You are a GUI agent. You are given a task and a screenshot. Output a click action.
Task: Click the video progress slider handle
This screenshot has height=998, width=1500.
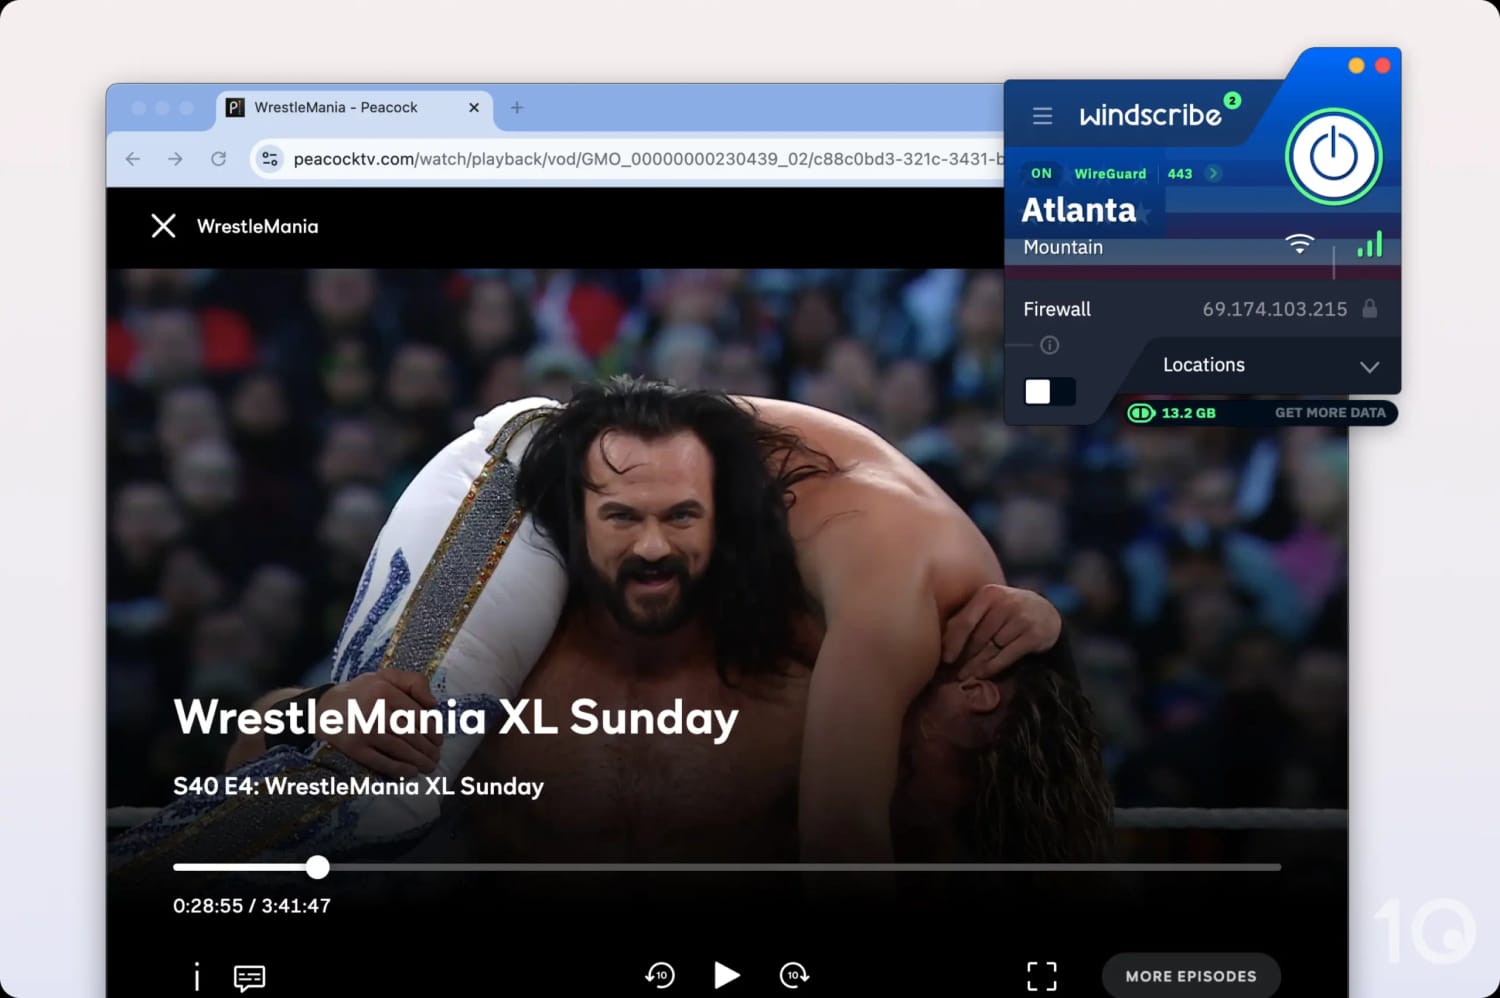[317, 867]
